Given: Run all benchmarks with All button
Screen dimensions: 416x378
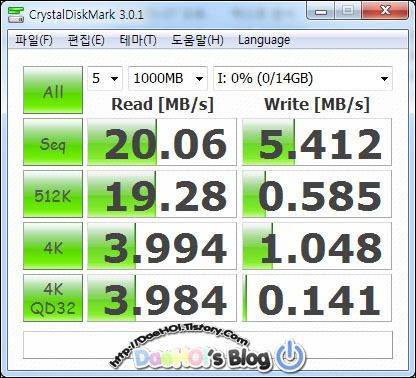Looking at the screenshot, I should [53, 90].
